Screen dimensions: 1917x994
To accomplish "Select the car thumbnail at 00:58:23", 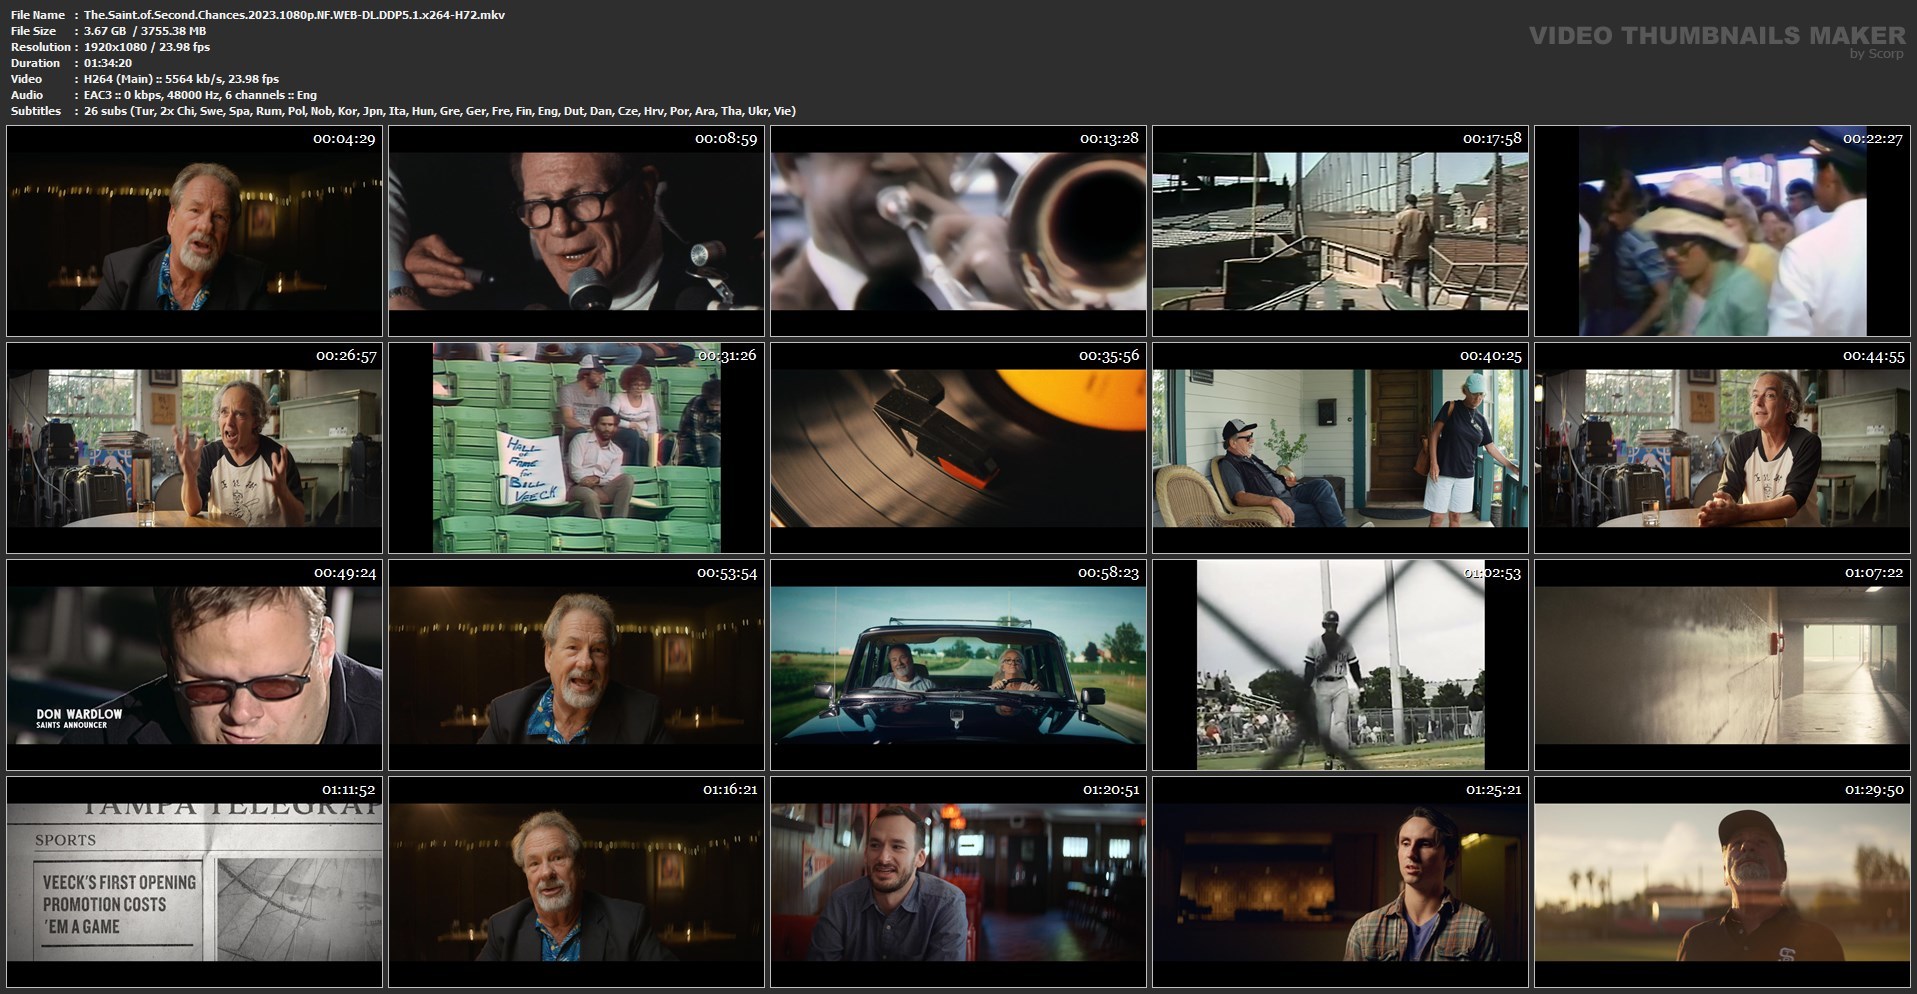I will coord(959,665).
